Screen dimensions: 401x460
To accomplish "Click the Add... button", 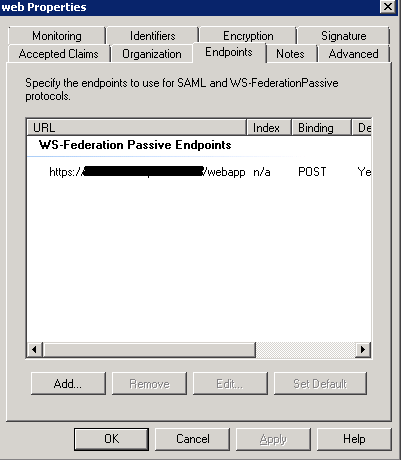I will tap(68, 384).
